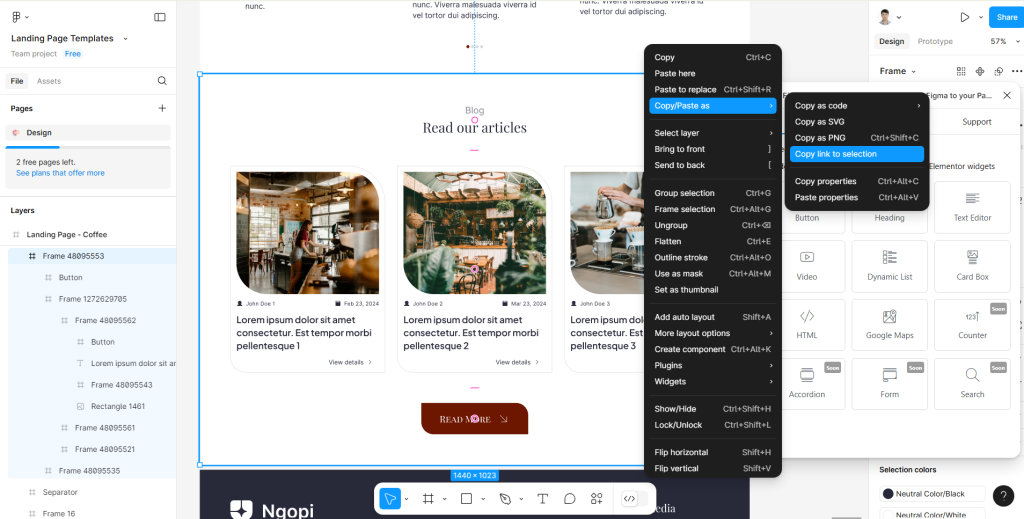1024x519 pixels.
Task: Click the create component icon
Action: pos(980,71)
